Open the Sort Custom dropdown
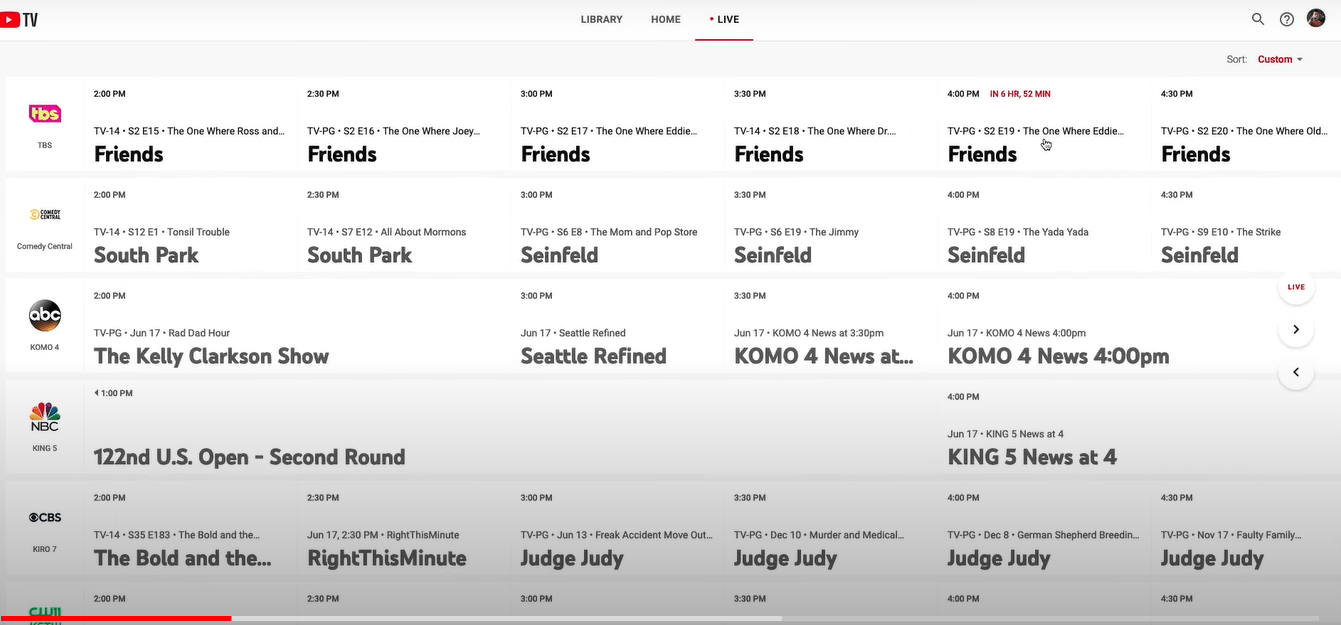1341x625 pixels. coord(1280,59)
